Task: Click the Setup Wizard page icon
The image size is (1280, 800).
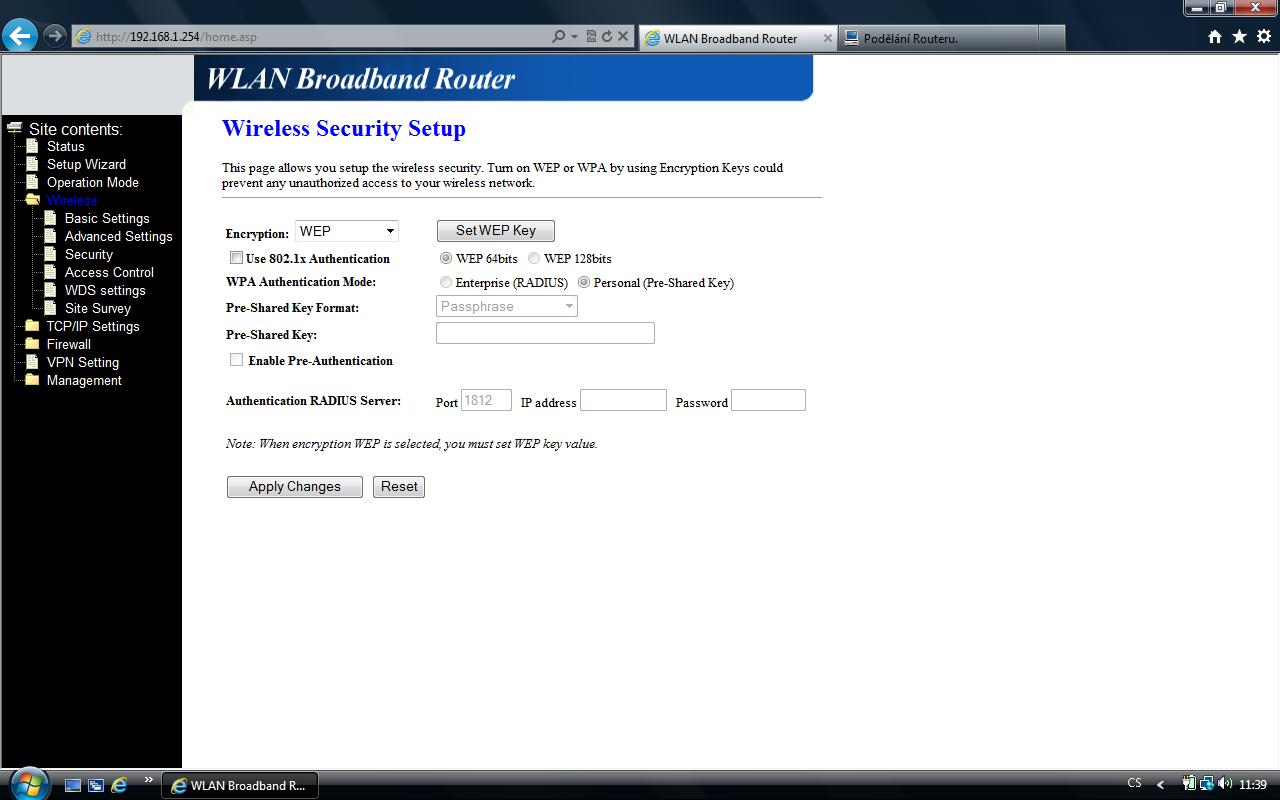Action: (x=32, y=164)
